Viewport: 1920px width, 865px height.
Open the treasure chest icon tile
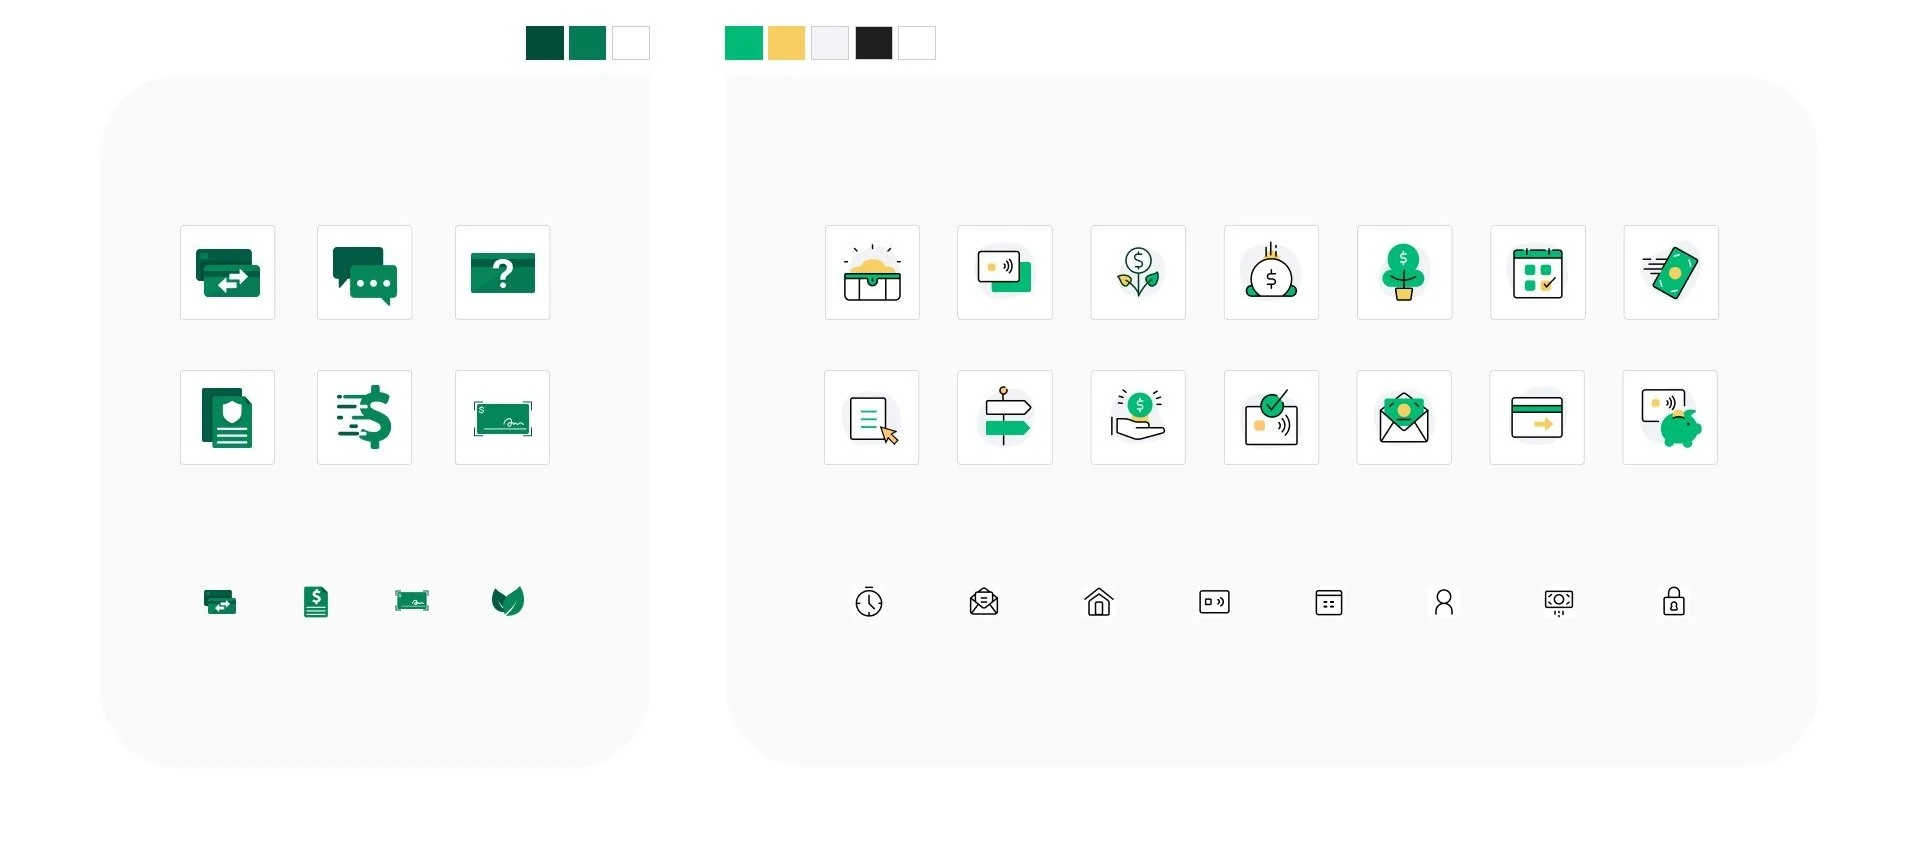click(872, 272)
